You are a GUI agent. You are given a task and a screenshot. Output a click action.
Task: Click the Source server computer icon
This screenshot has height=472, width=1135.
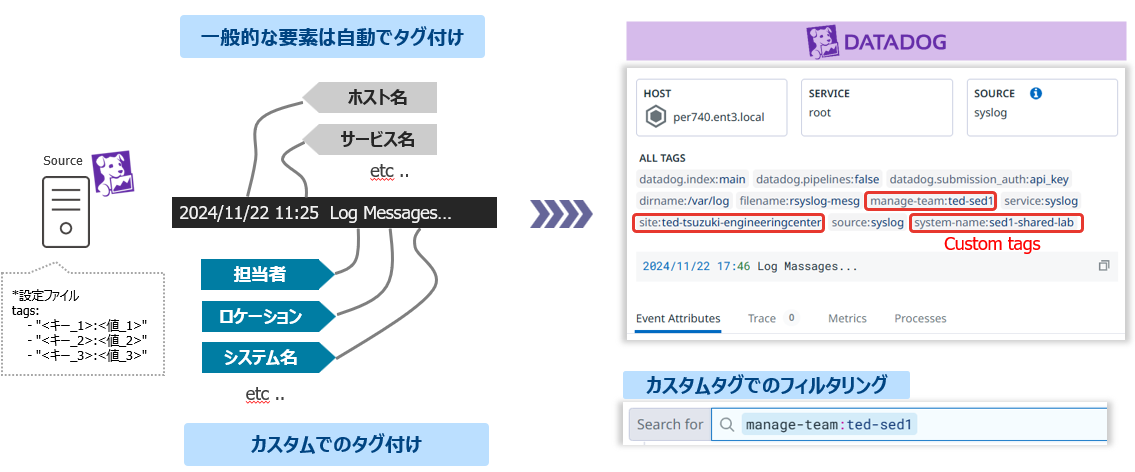[66, 211]
